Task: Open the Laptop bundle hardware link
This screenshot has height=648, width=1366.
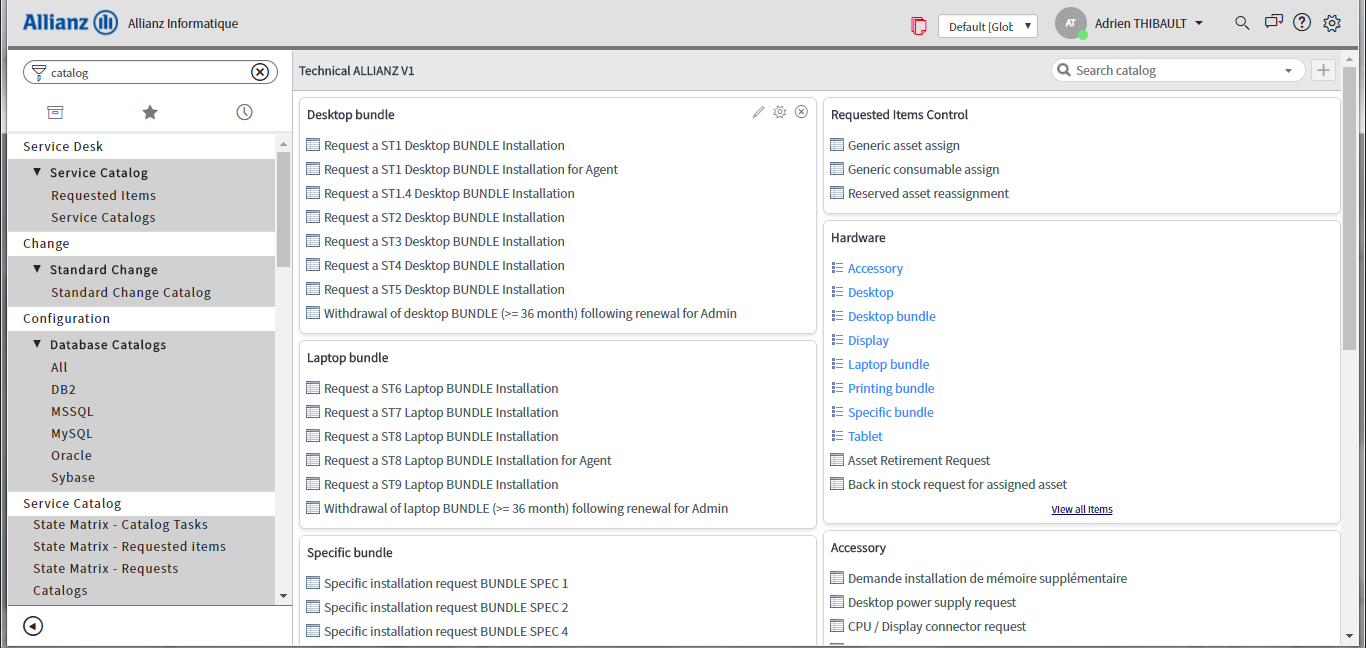Action: (888, 364)
